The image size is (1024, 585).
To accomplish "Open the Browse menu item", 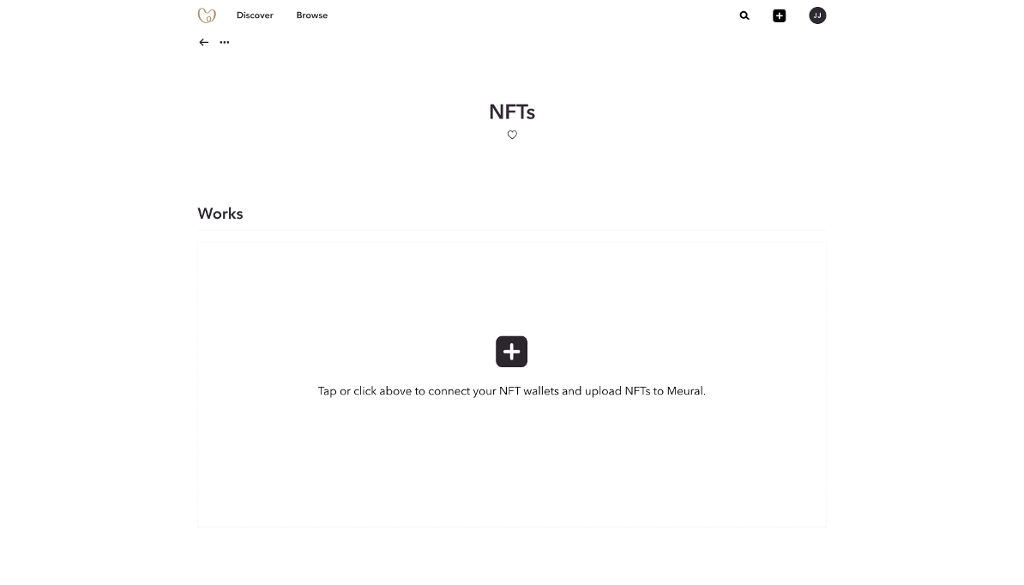I will pos(312,15).
